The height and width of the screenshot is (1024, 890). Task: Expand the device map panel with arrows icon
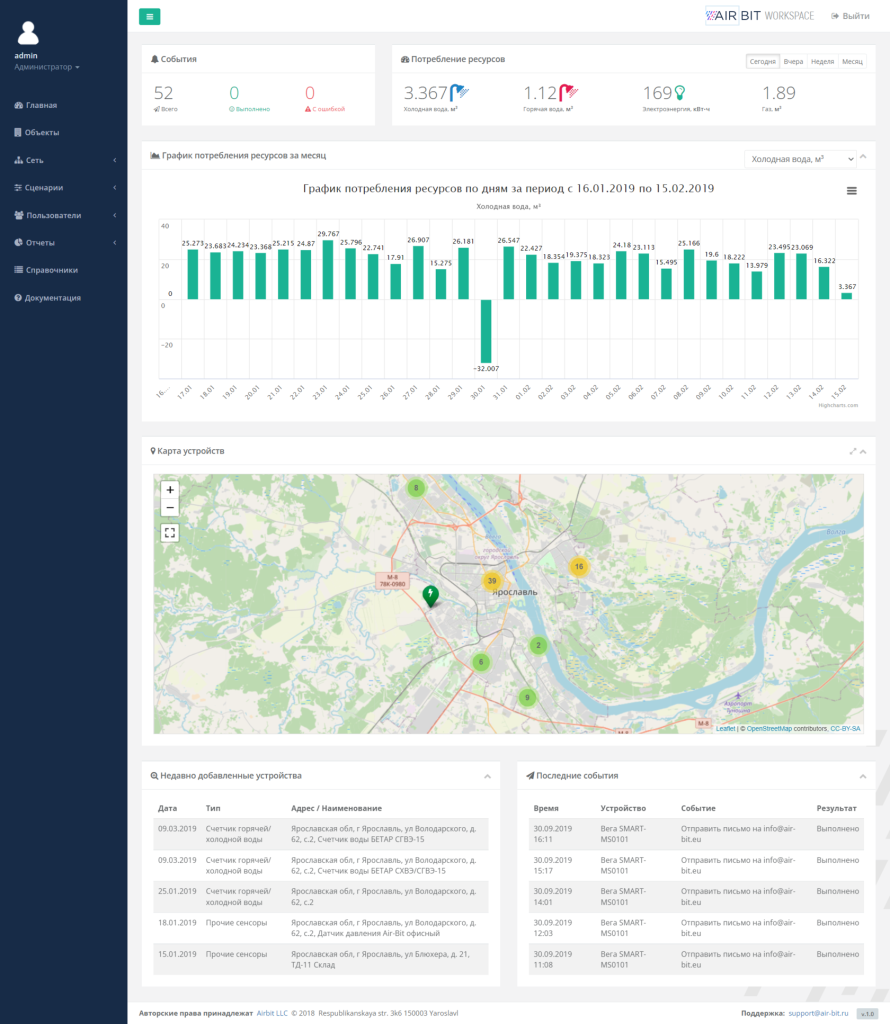click(853, 451)
